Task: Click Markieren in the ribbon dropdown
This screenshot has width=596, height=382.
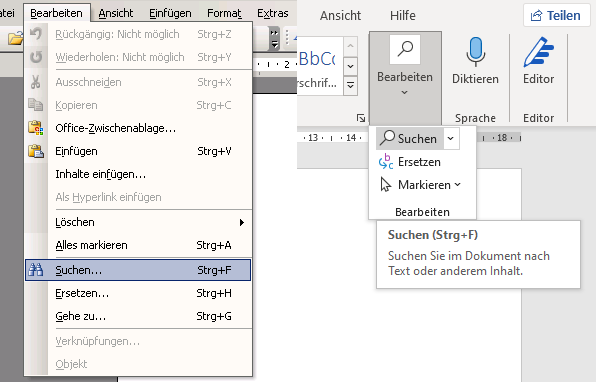Action: pos(420,185)
